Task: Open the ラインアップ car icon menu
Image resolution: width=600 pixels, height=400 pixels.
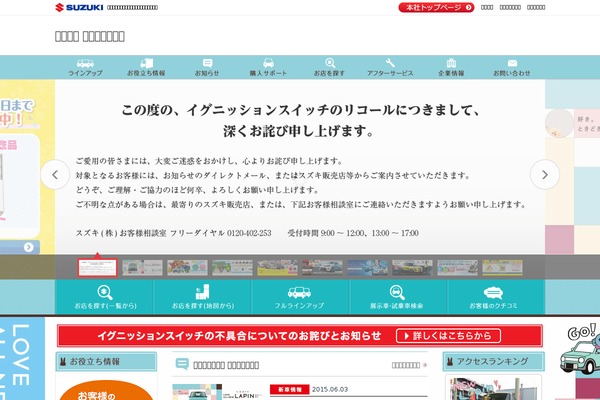Action: [85, 68]
